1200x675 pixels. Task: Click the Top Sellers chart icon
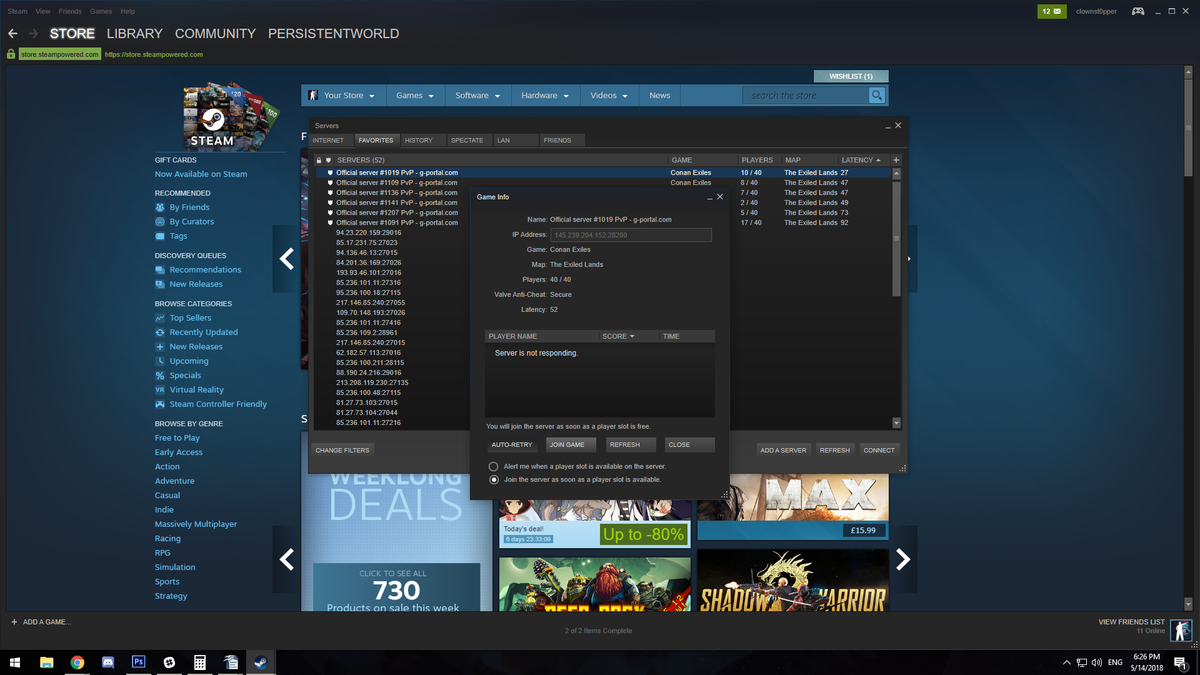(x=160, y=318)
